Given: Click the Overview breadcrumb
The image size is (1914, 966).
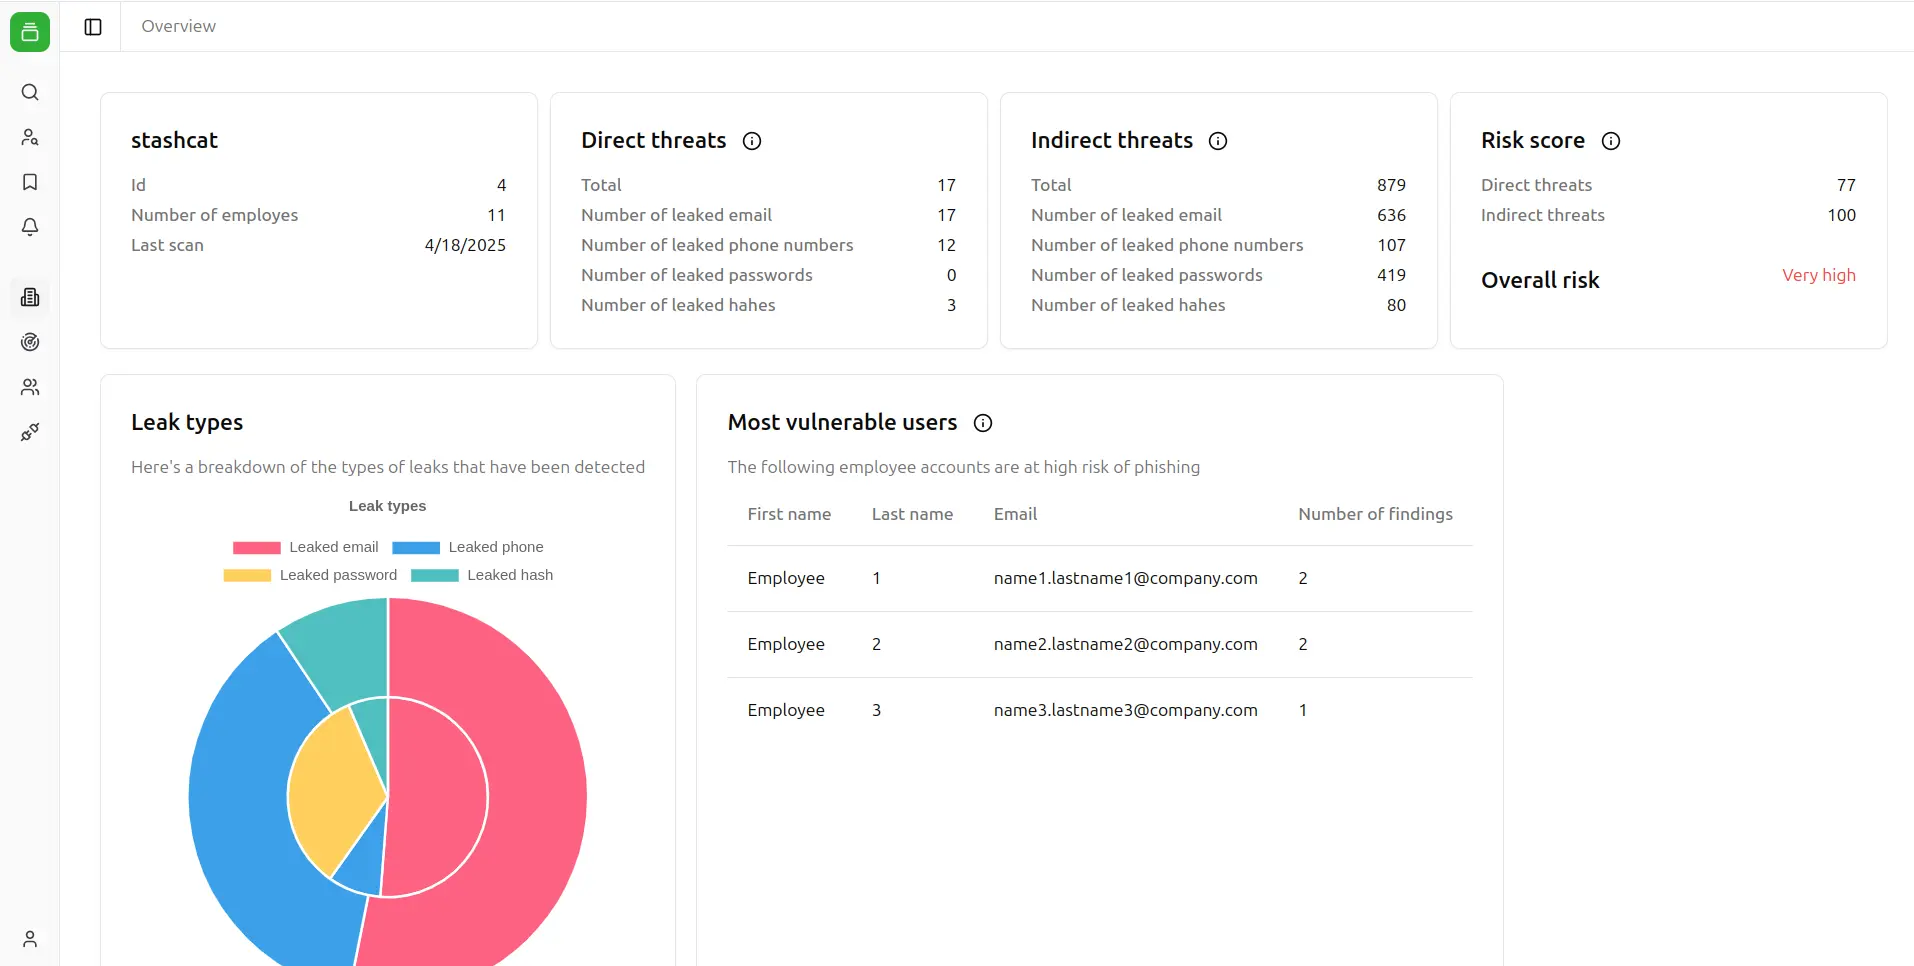Looking at the screenshot, I should click(x=178, y=27).
